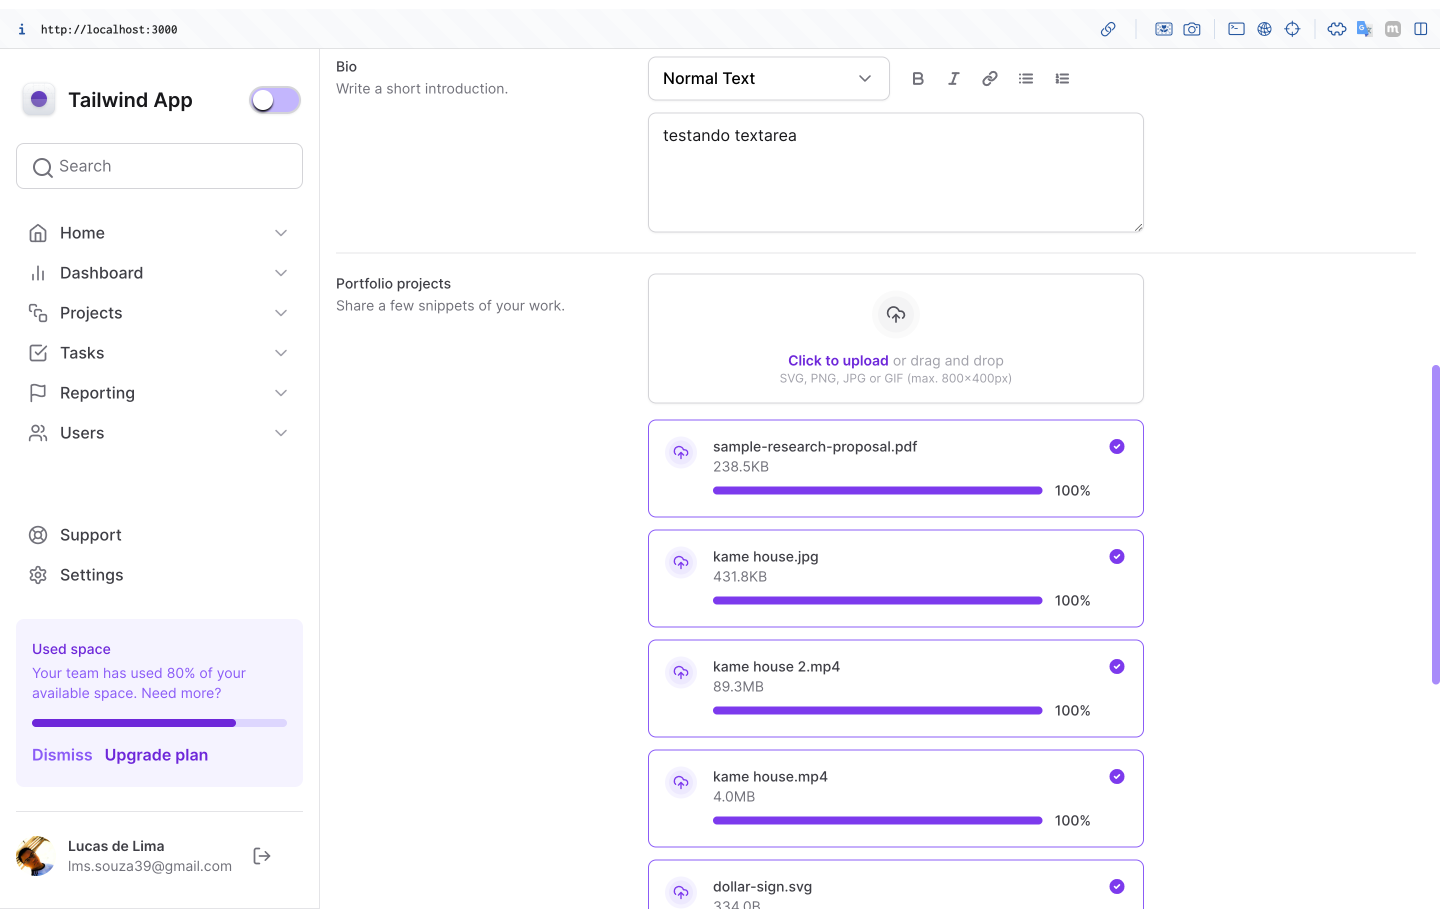Click Lucas de Lima's profile avatar
Image resolution: width=1440 pixels, height=909 pixels.
(x=36, y=856)
